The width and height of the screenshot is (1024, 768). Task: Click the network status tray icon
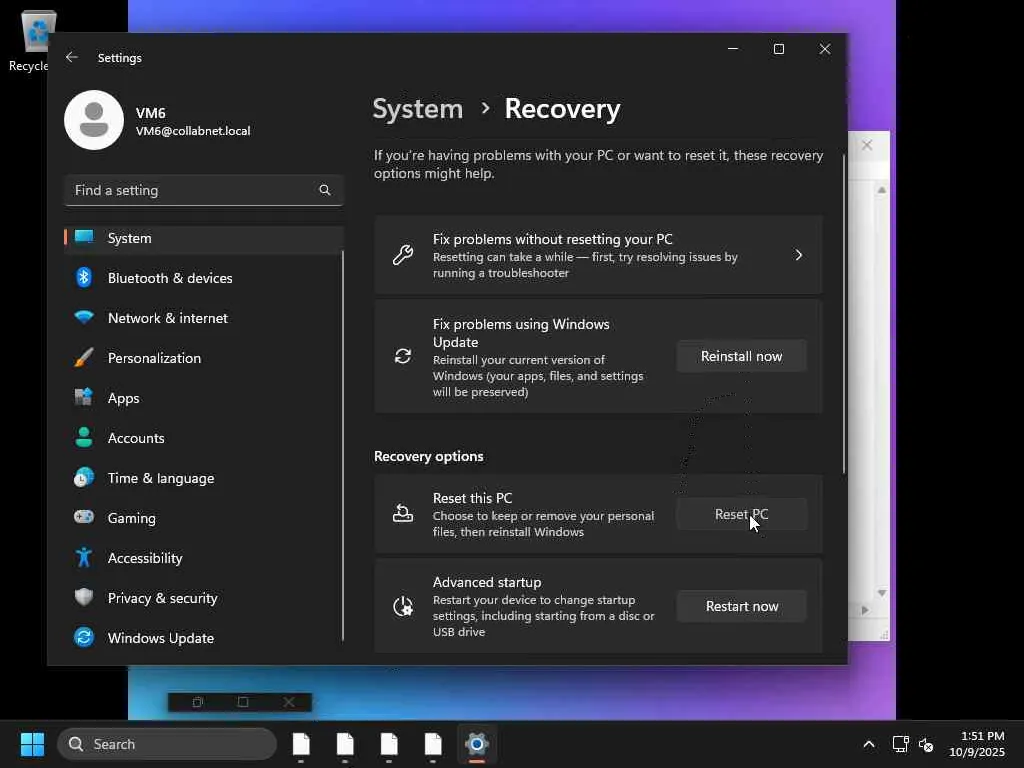click(901, 744)
